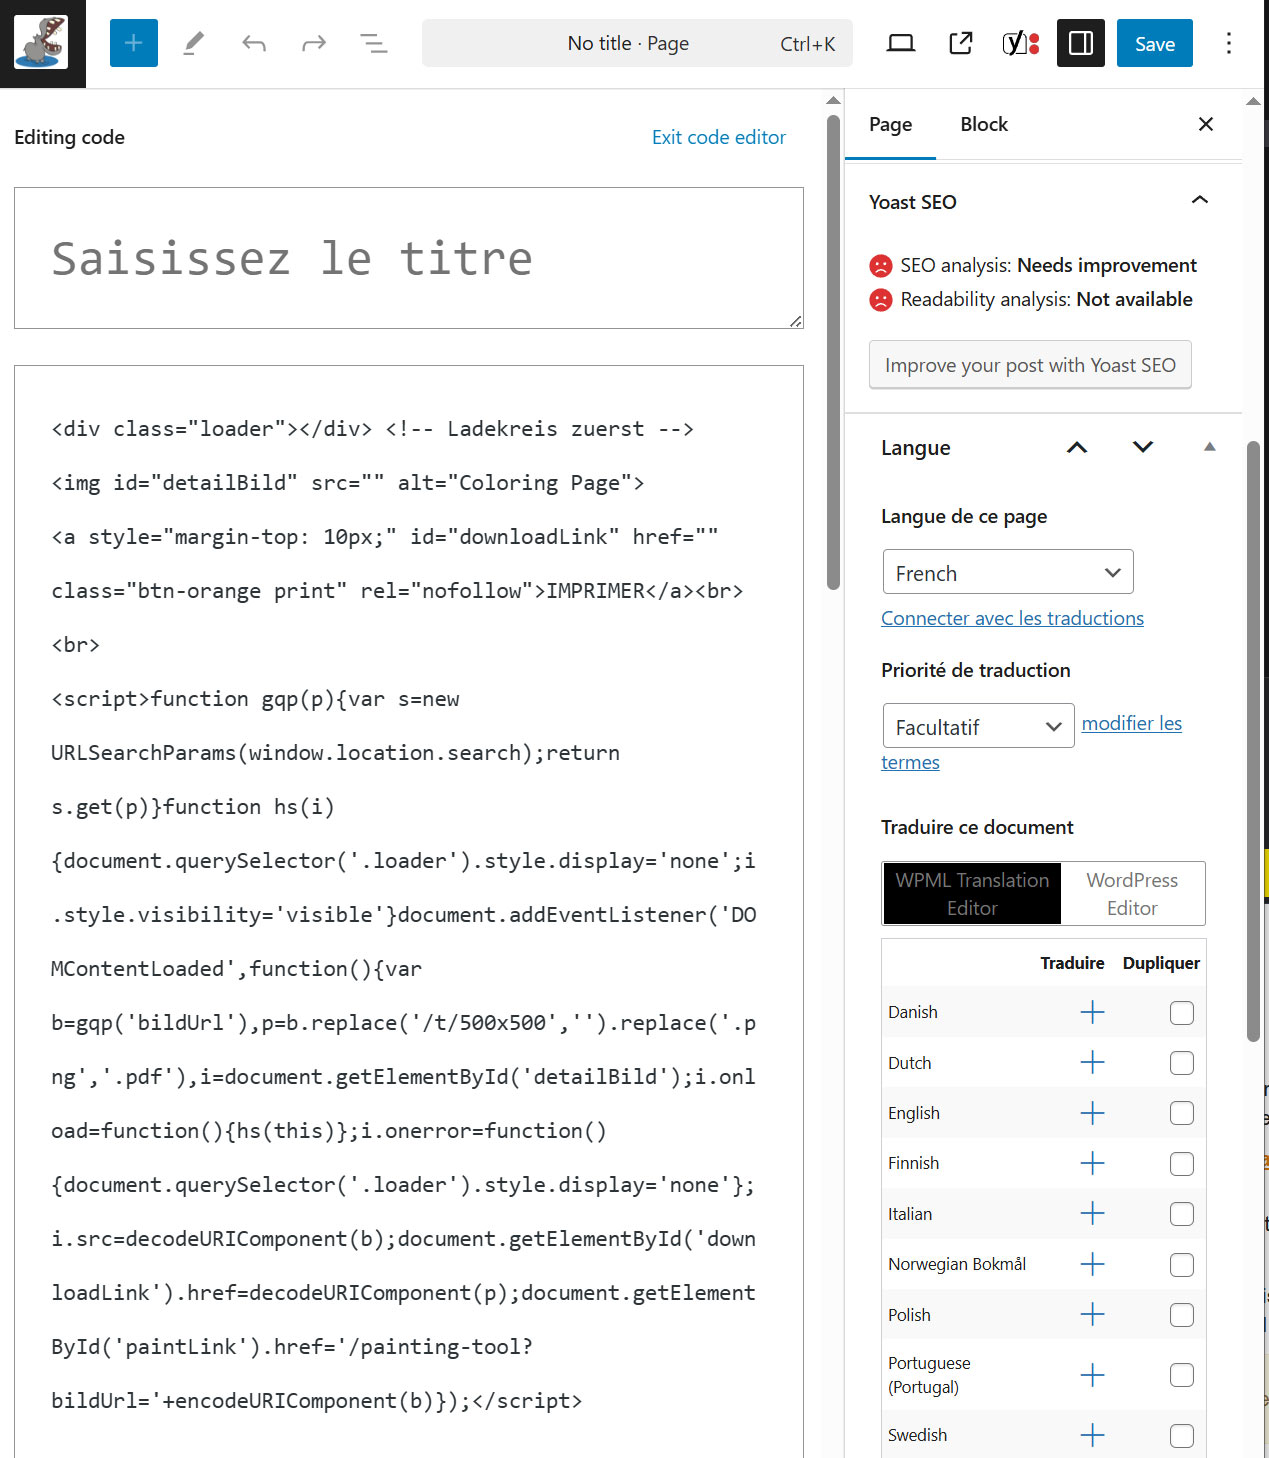Toggle the Langue panel collapse triangle
The height and width of the screenshot is (1458, 1269).
pos(1210,447)
